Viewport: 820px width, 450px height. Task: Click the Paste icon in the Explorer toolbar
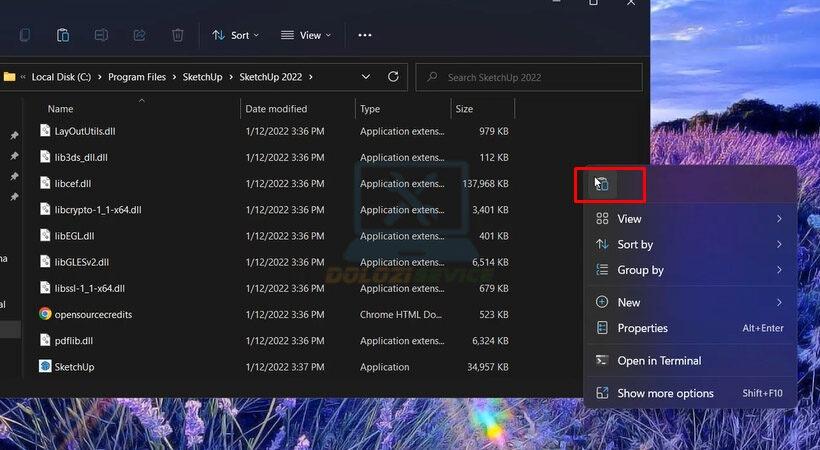pos(63,35)
